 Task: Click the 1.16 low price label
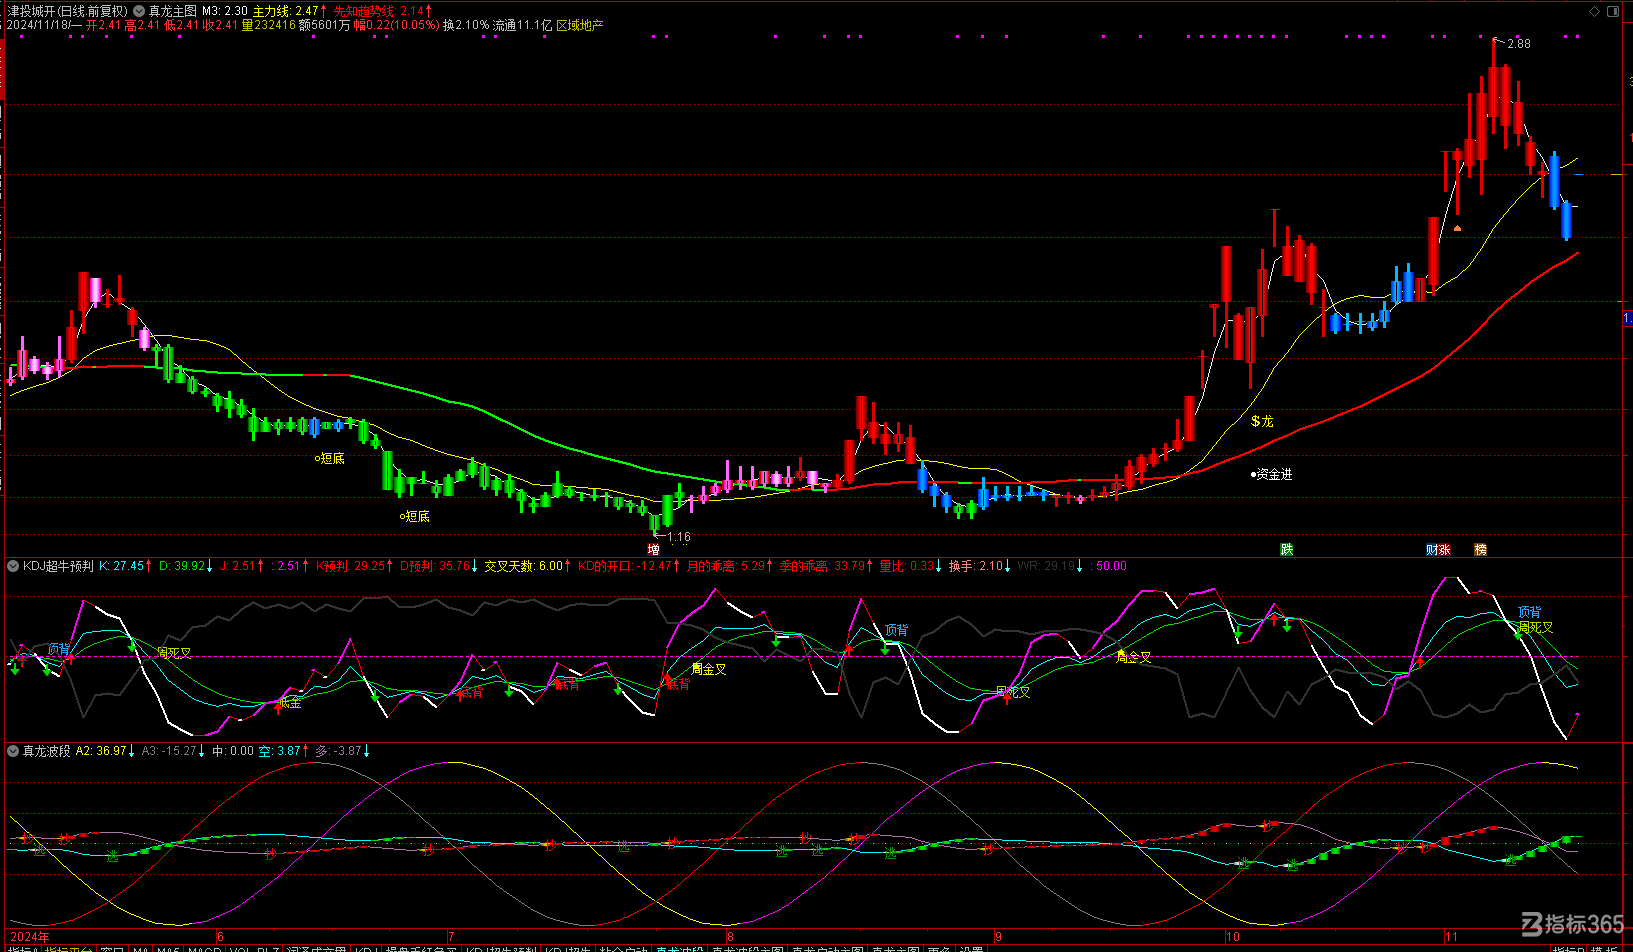[x=678, y=537]
